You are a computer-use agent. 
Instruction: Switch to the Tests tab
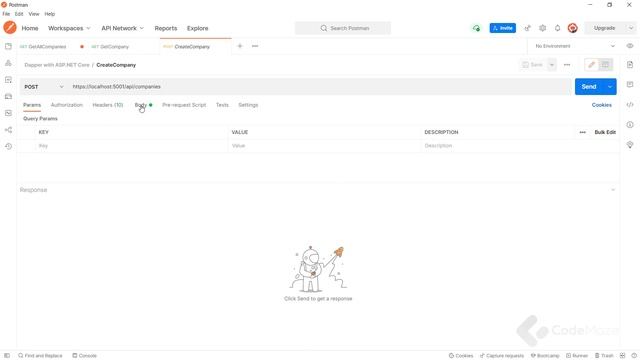(222, 105)
